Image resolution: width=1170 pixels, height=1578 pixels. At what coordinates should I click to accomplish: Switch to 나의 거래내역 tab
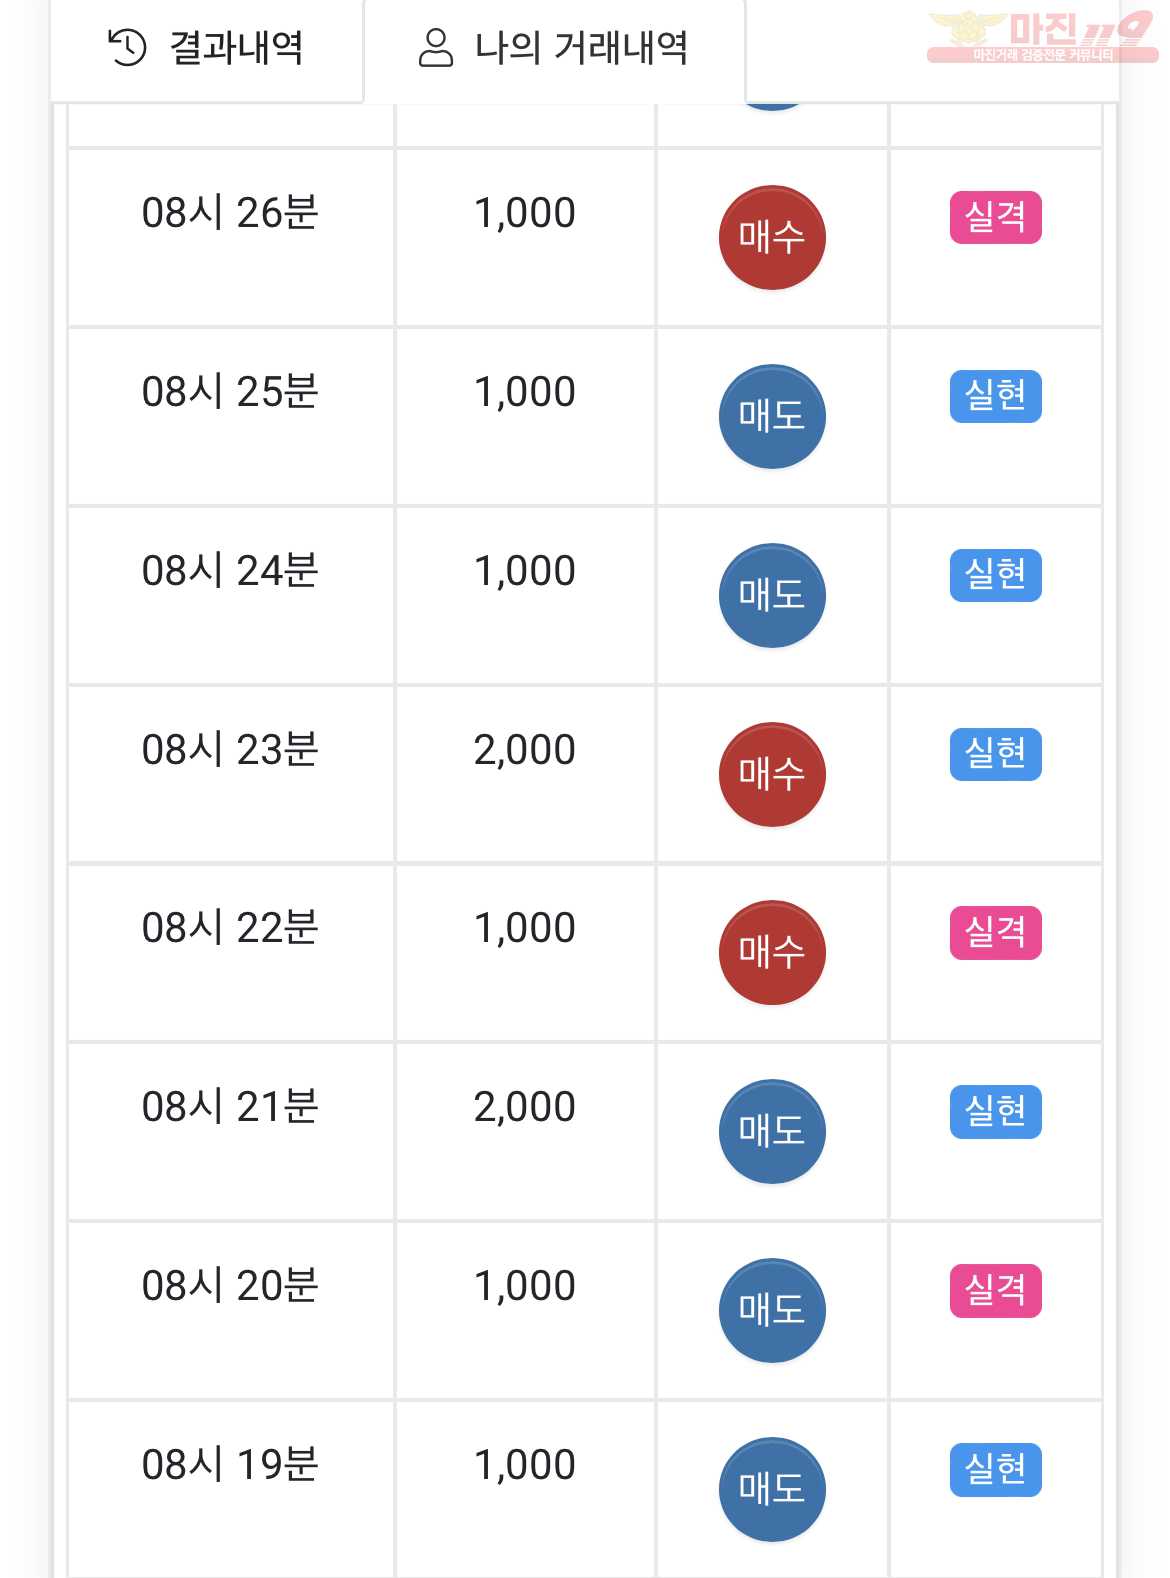click(555, 49)
